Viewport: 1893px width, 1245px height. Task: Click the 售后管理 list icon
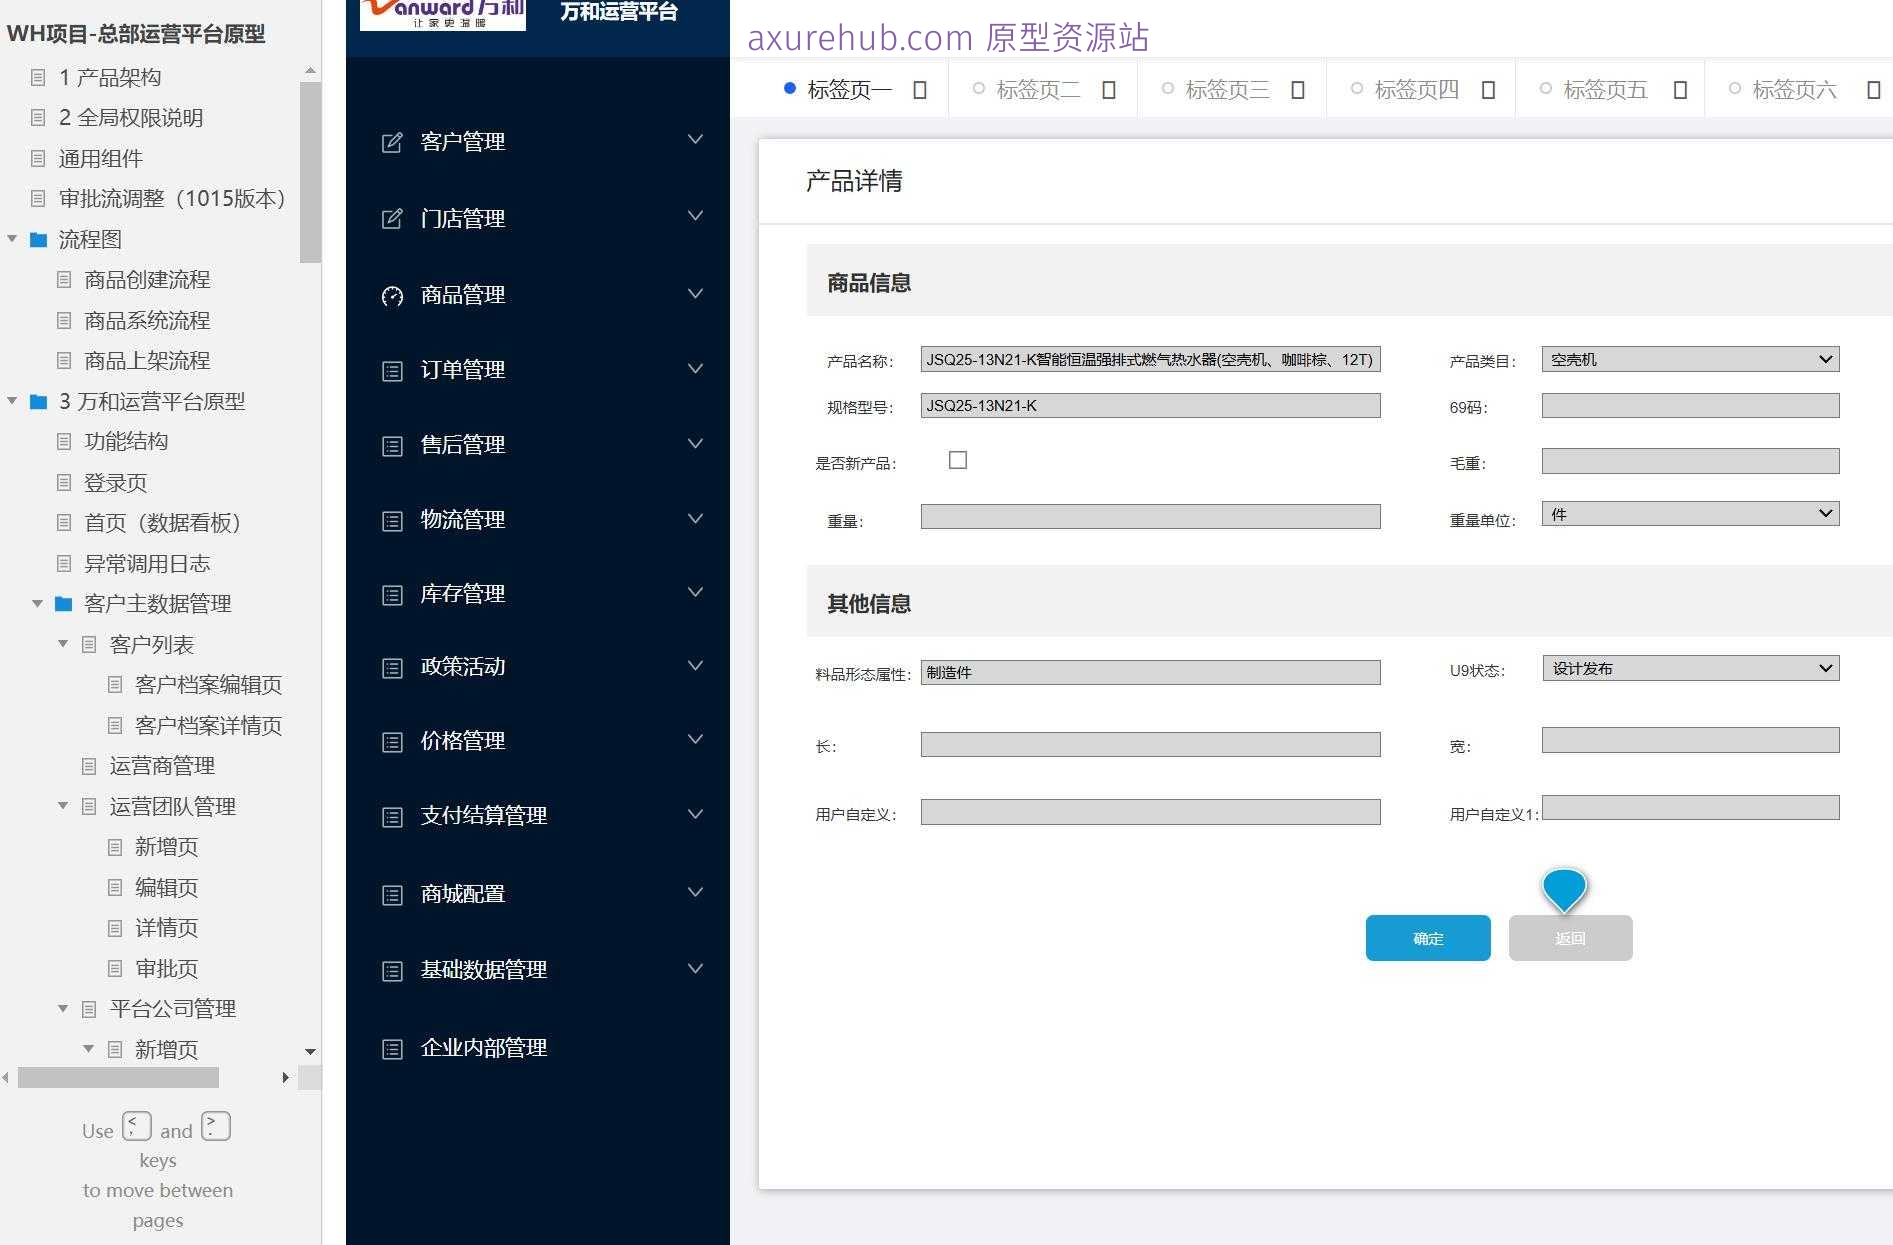(x=391, y=445)
